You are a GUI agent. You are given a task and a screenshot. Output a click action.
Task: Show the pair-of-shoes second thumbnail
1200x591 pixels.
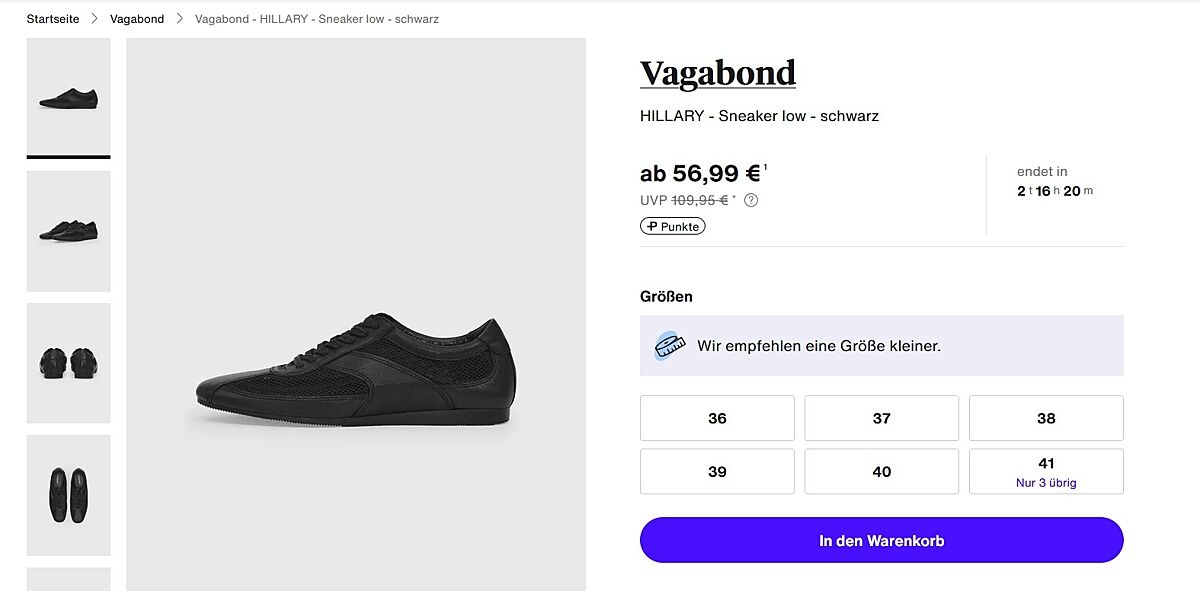(68, 231)
